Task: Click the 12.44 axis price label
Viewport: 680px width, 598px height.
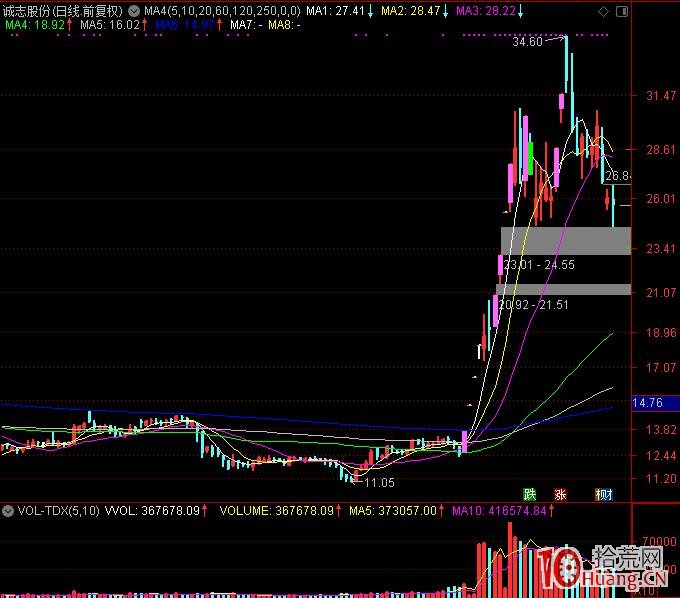Action: tap(660, 455)
